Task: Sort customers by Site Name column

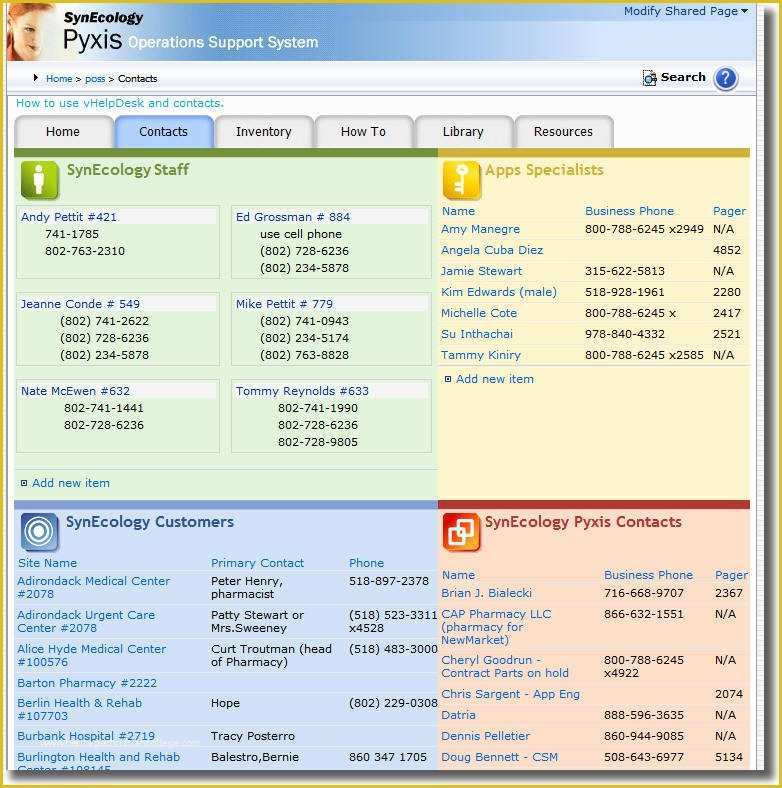Action: (48, 563)
